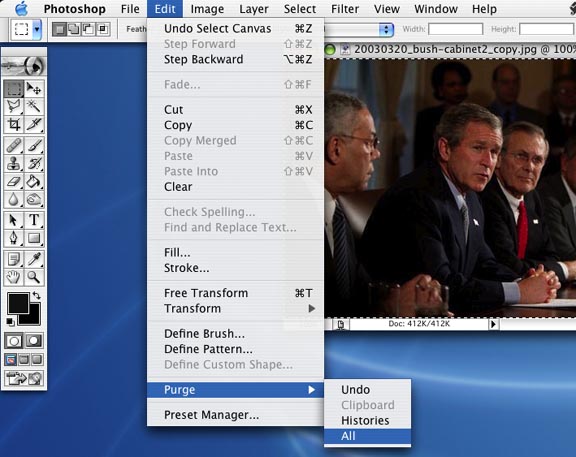This screenshot has width=576, height=457.
Task: Choose Subtract from Selection mode
Action: (88, 29)
